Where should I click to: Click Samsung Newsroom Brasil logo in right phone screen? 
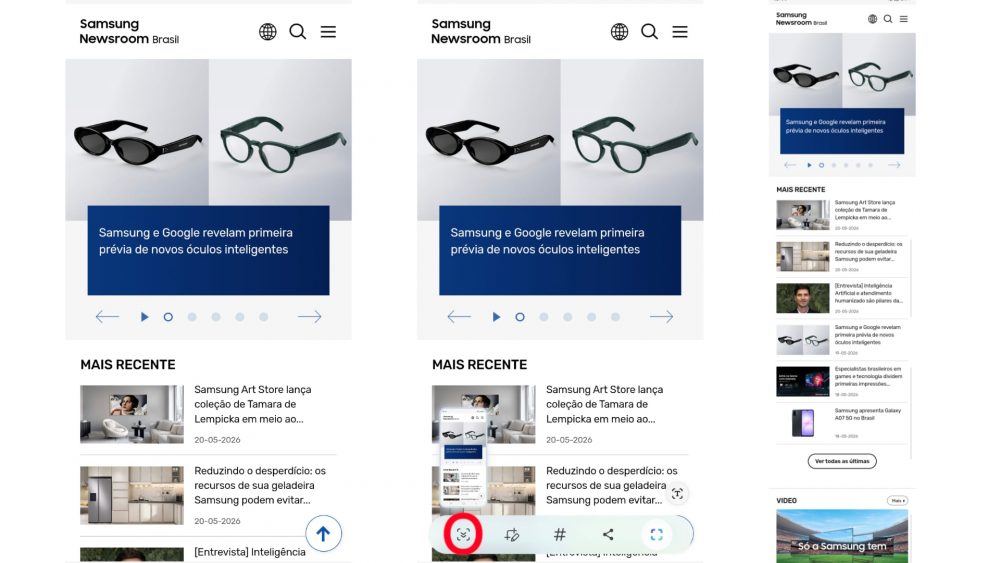[x=801, y=18]
